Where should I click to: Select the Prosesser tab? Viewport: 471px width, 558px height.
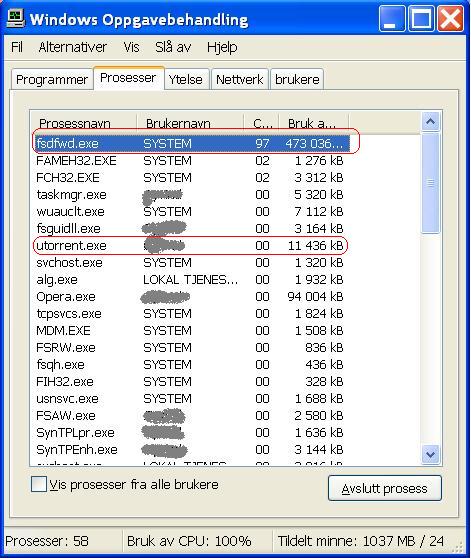128,78
